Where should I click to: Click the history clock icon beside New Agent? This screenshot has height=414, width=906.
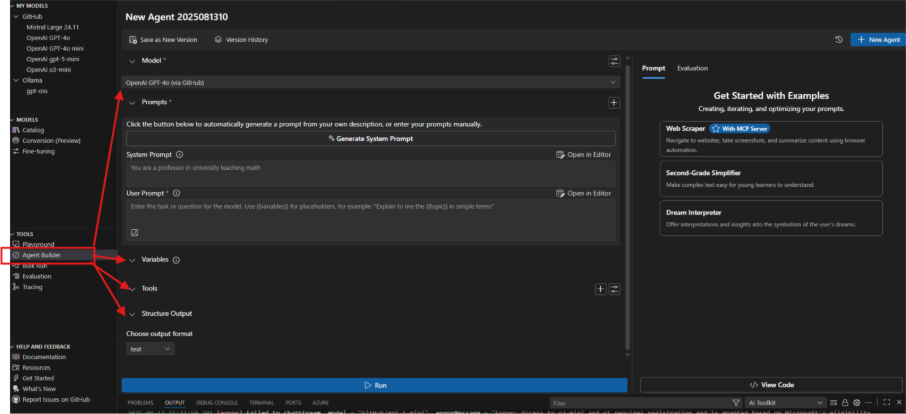click(x=839, y=40)
